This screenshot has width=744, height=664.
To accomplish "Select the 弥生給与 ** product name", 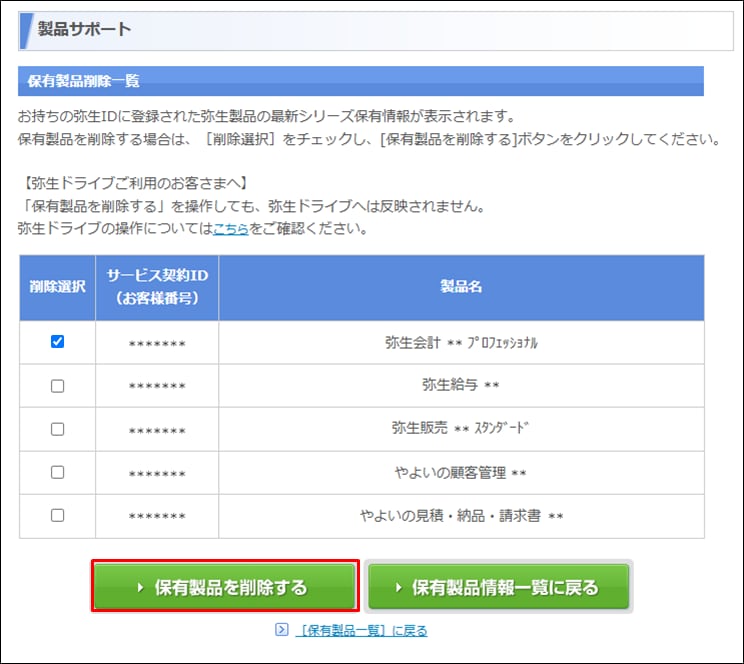I will tap(461, 385).
